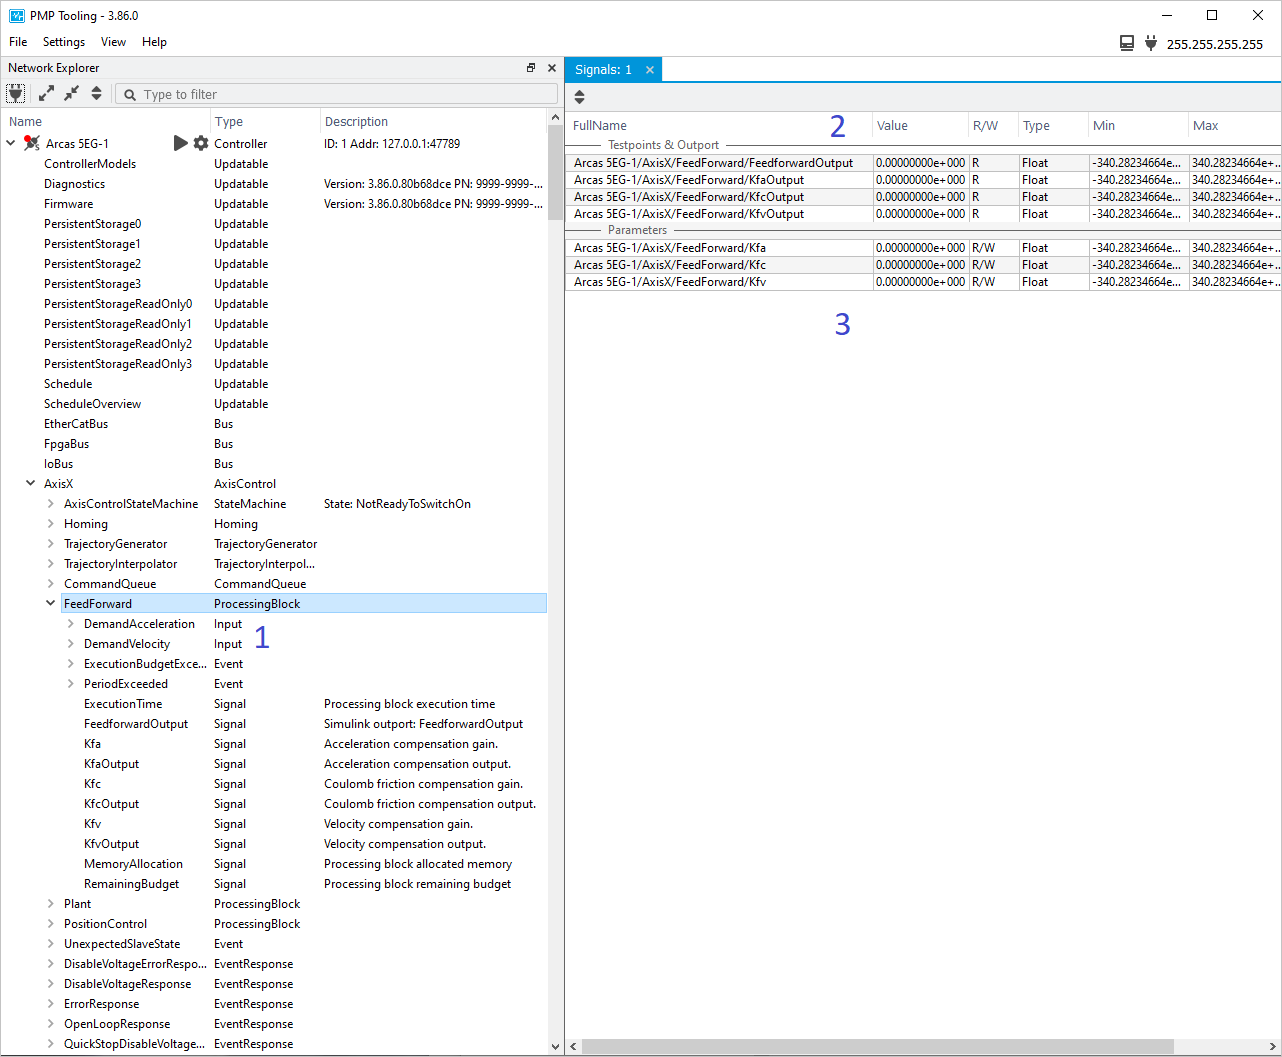Screen dimensions: 1282x1057
Task: Open the File menu
Action: 18,42
